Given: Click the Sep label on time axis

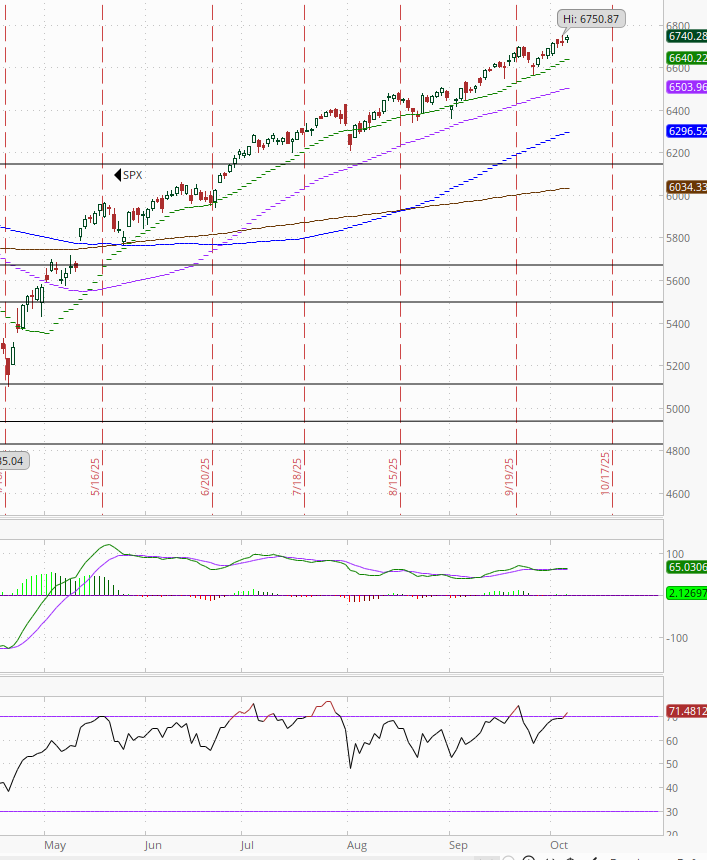Looking at the screenshot, I should 458,845.
